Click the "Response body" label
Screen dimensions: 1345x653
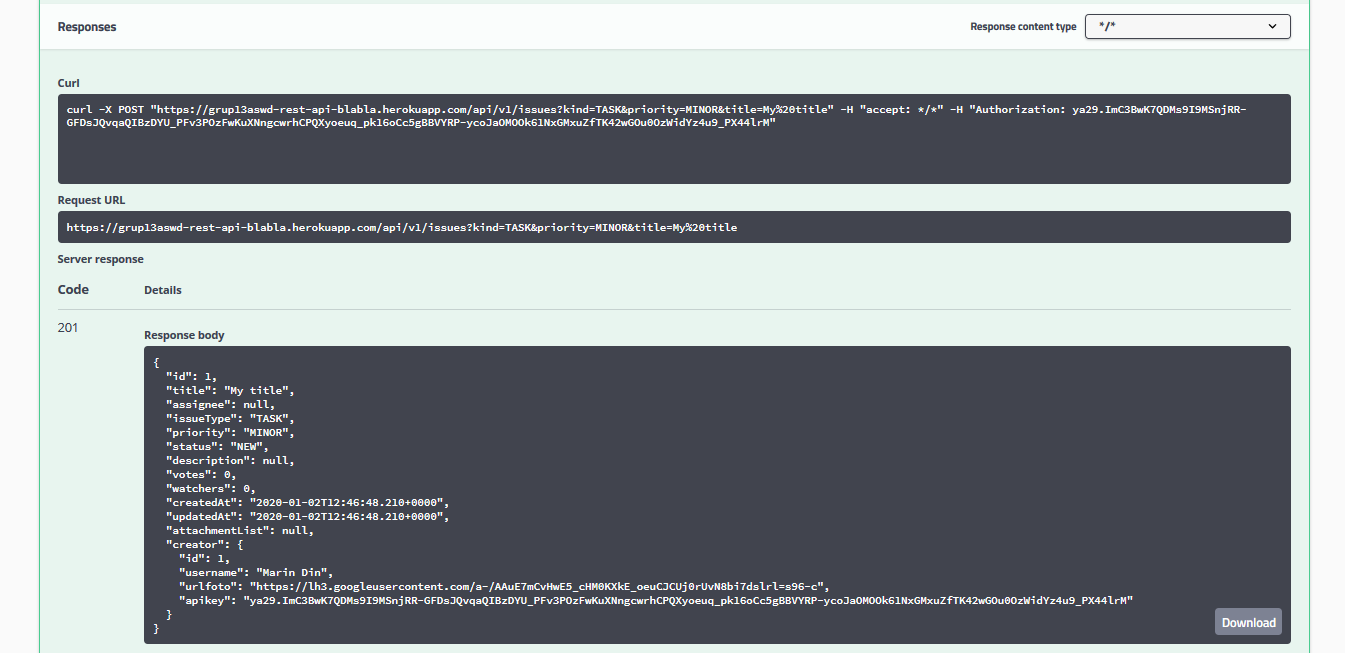[184, 335]
